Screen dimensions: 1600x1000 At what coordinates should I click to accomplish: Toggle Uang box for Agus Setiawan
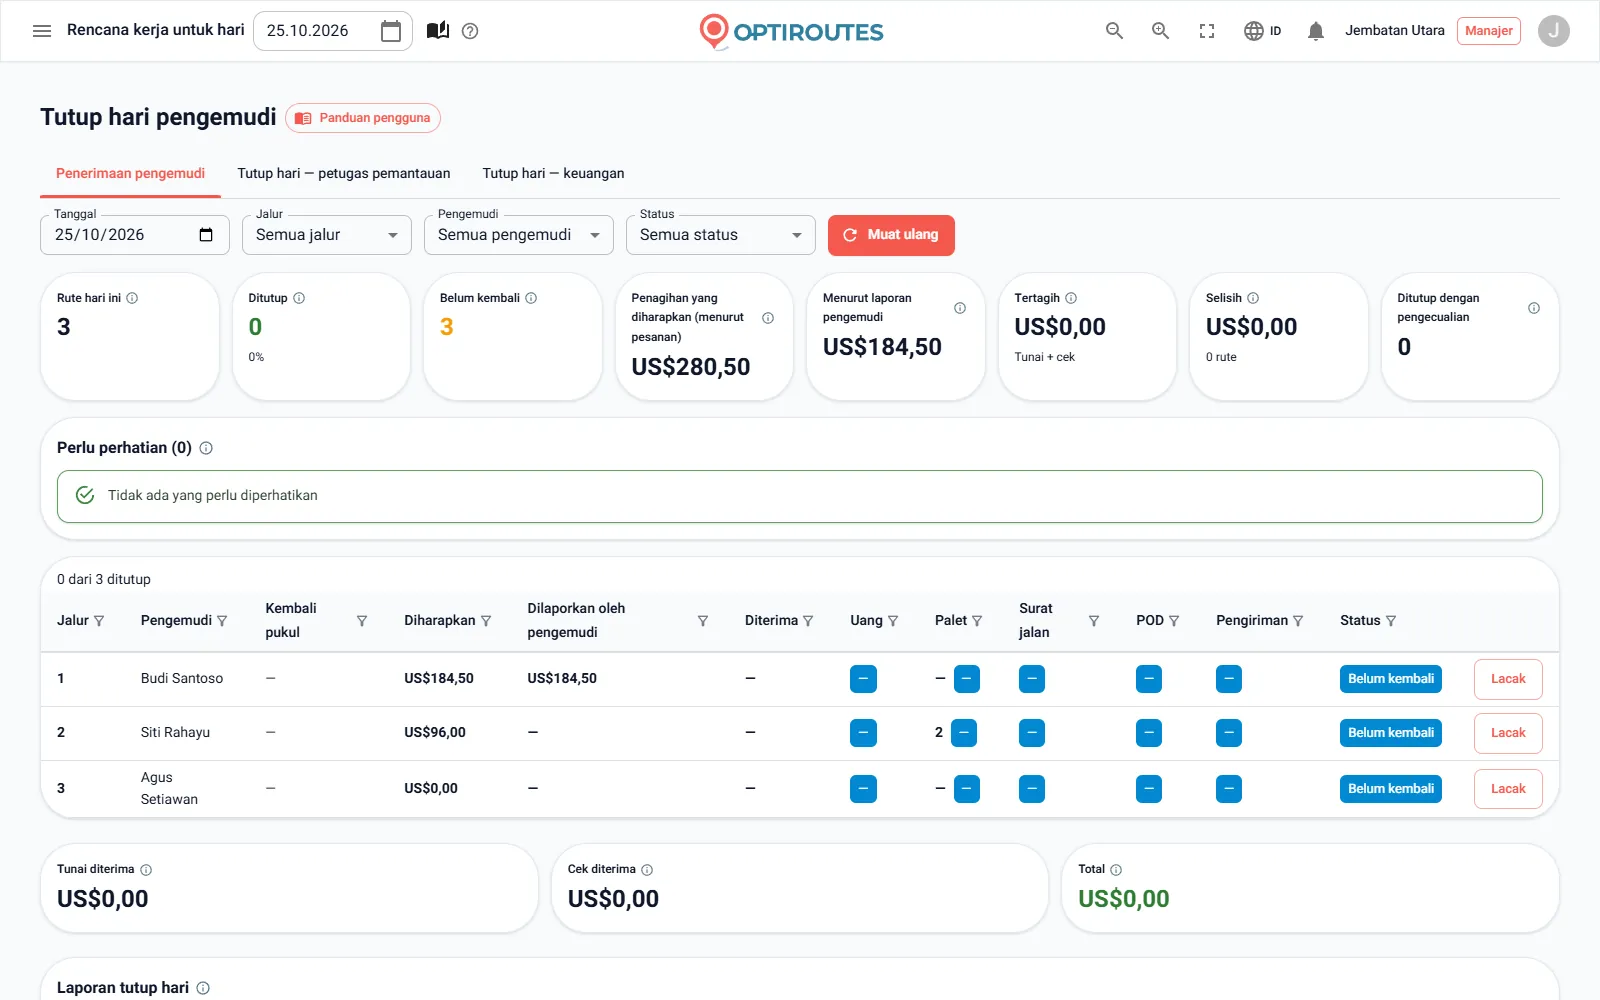[x=863, y=789]
